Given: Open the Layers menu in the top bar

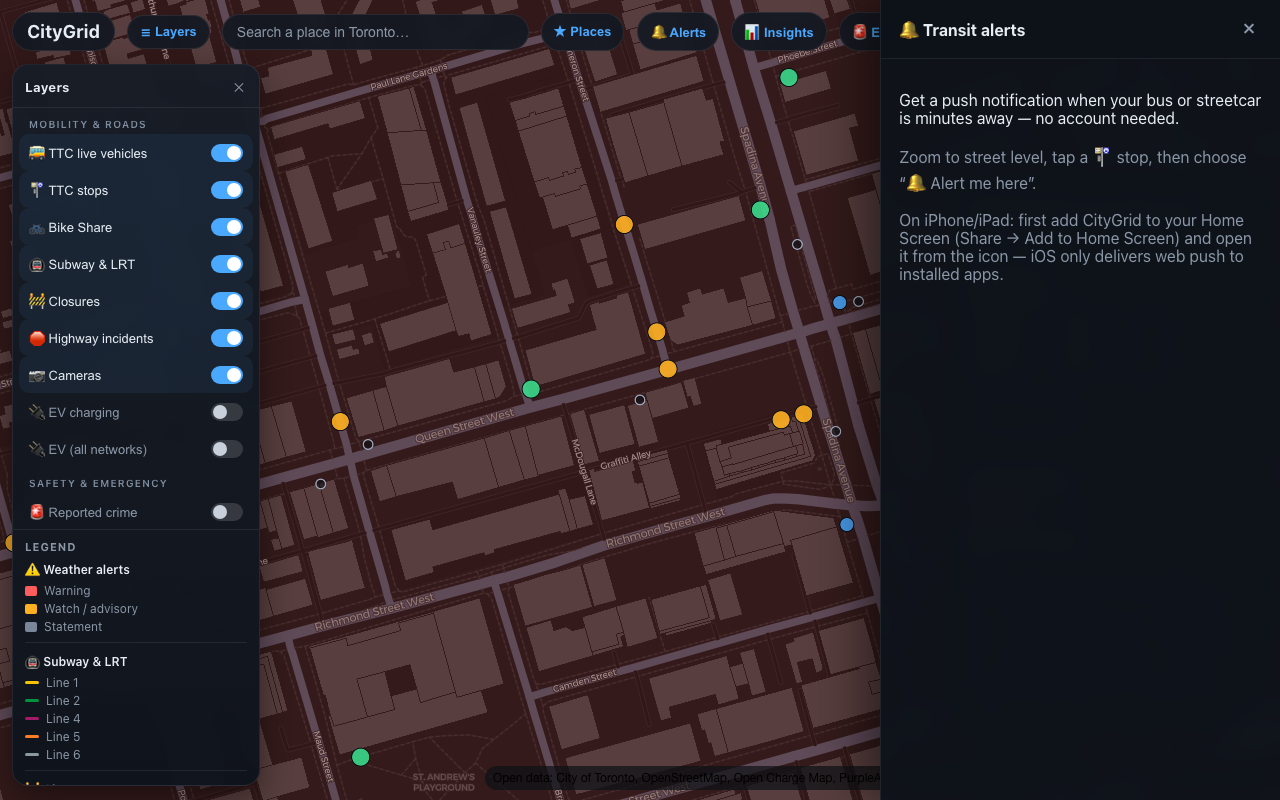Looking at the screenshot, I should [x=169, y=32].
